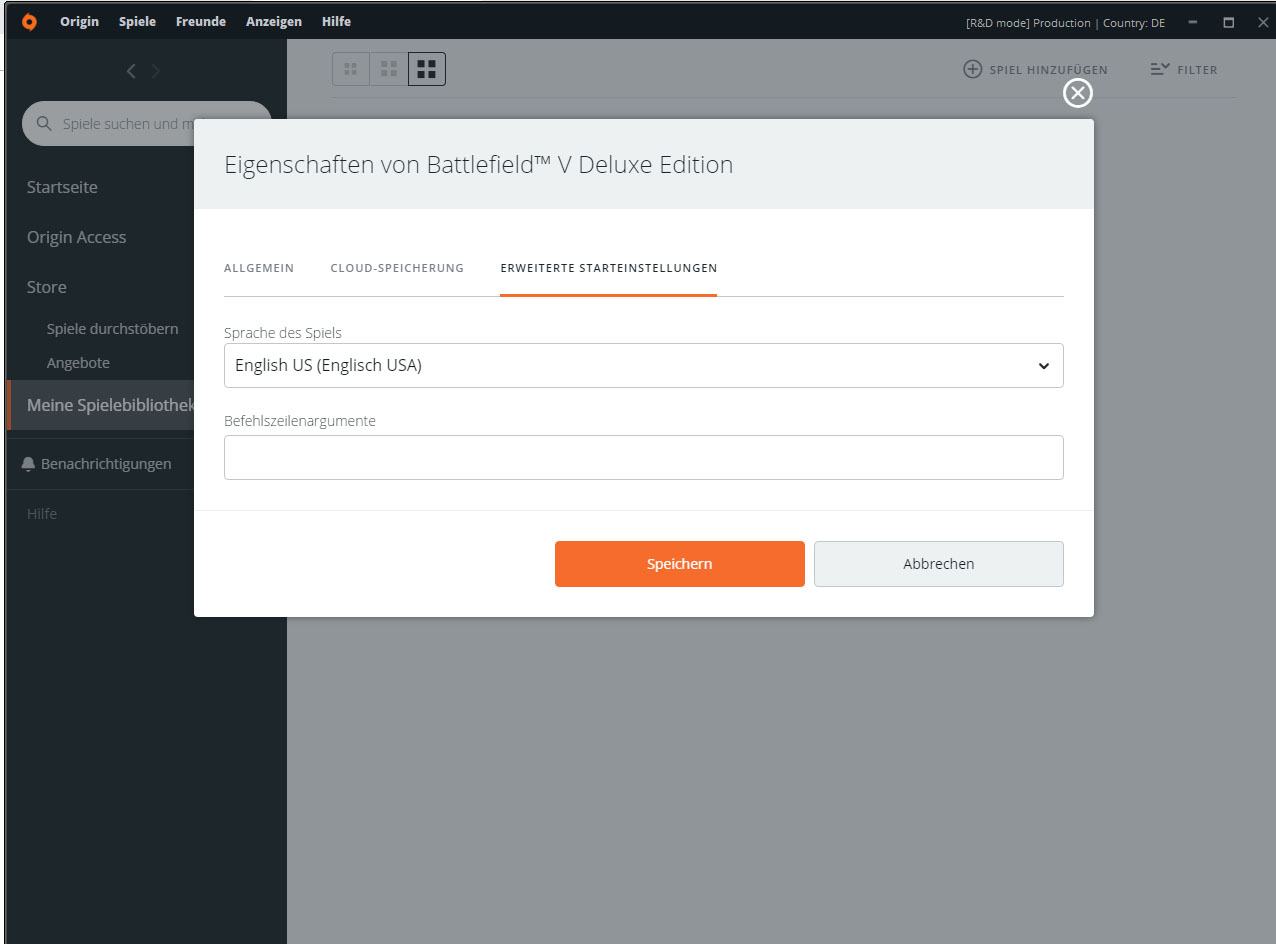Click the Abbrechen button
The image size is (1276, 944).
[x=938, y=564]
